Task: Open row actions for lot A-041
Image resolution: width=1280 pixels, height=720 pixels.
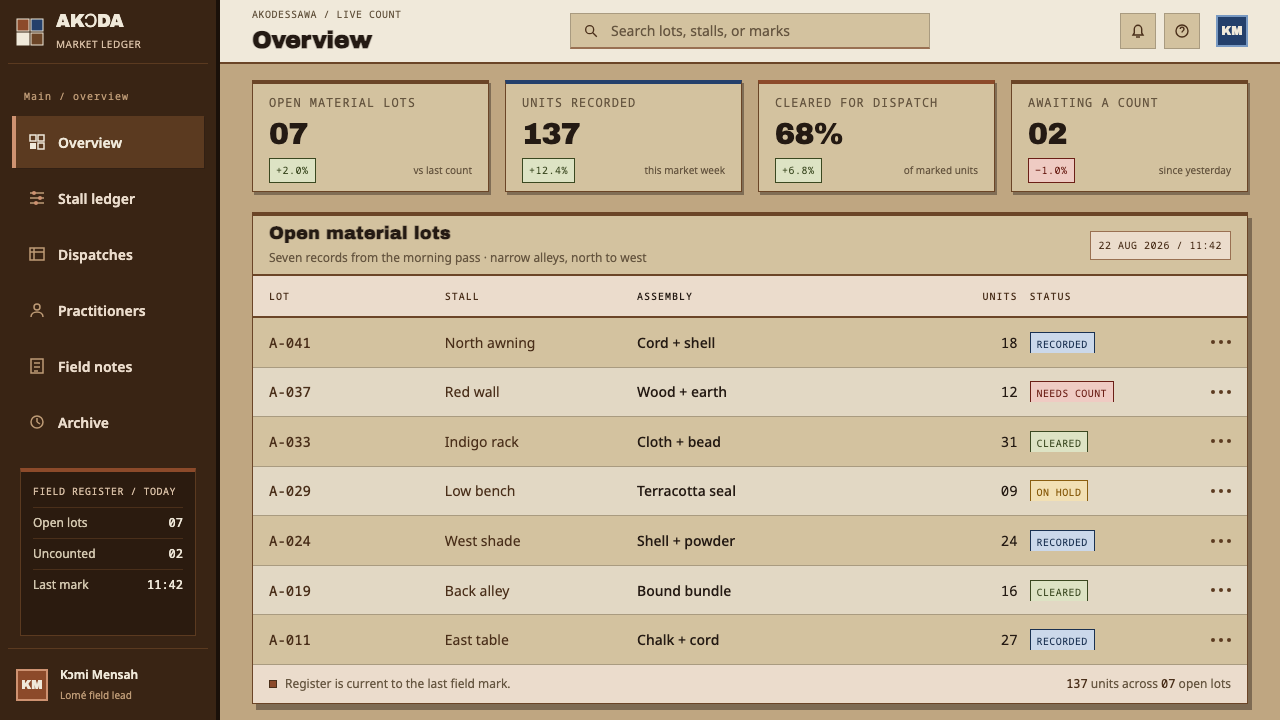Action: pyautogui.click(x=1221, y=342)
